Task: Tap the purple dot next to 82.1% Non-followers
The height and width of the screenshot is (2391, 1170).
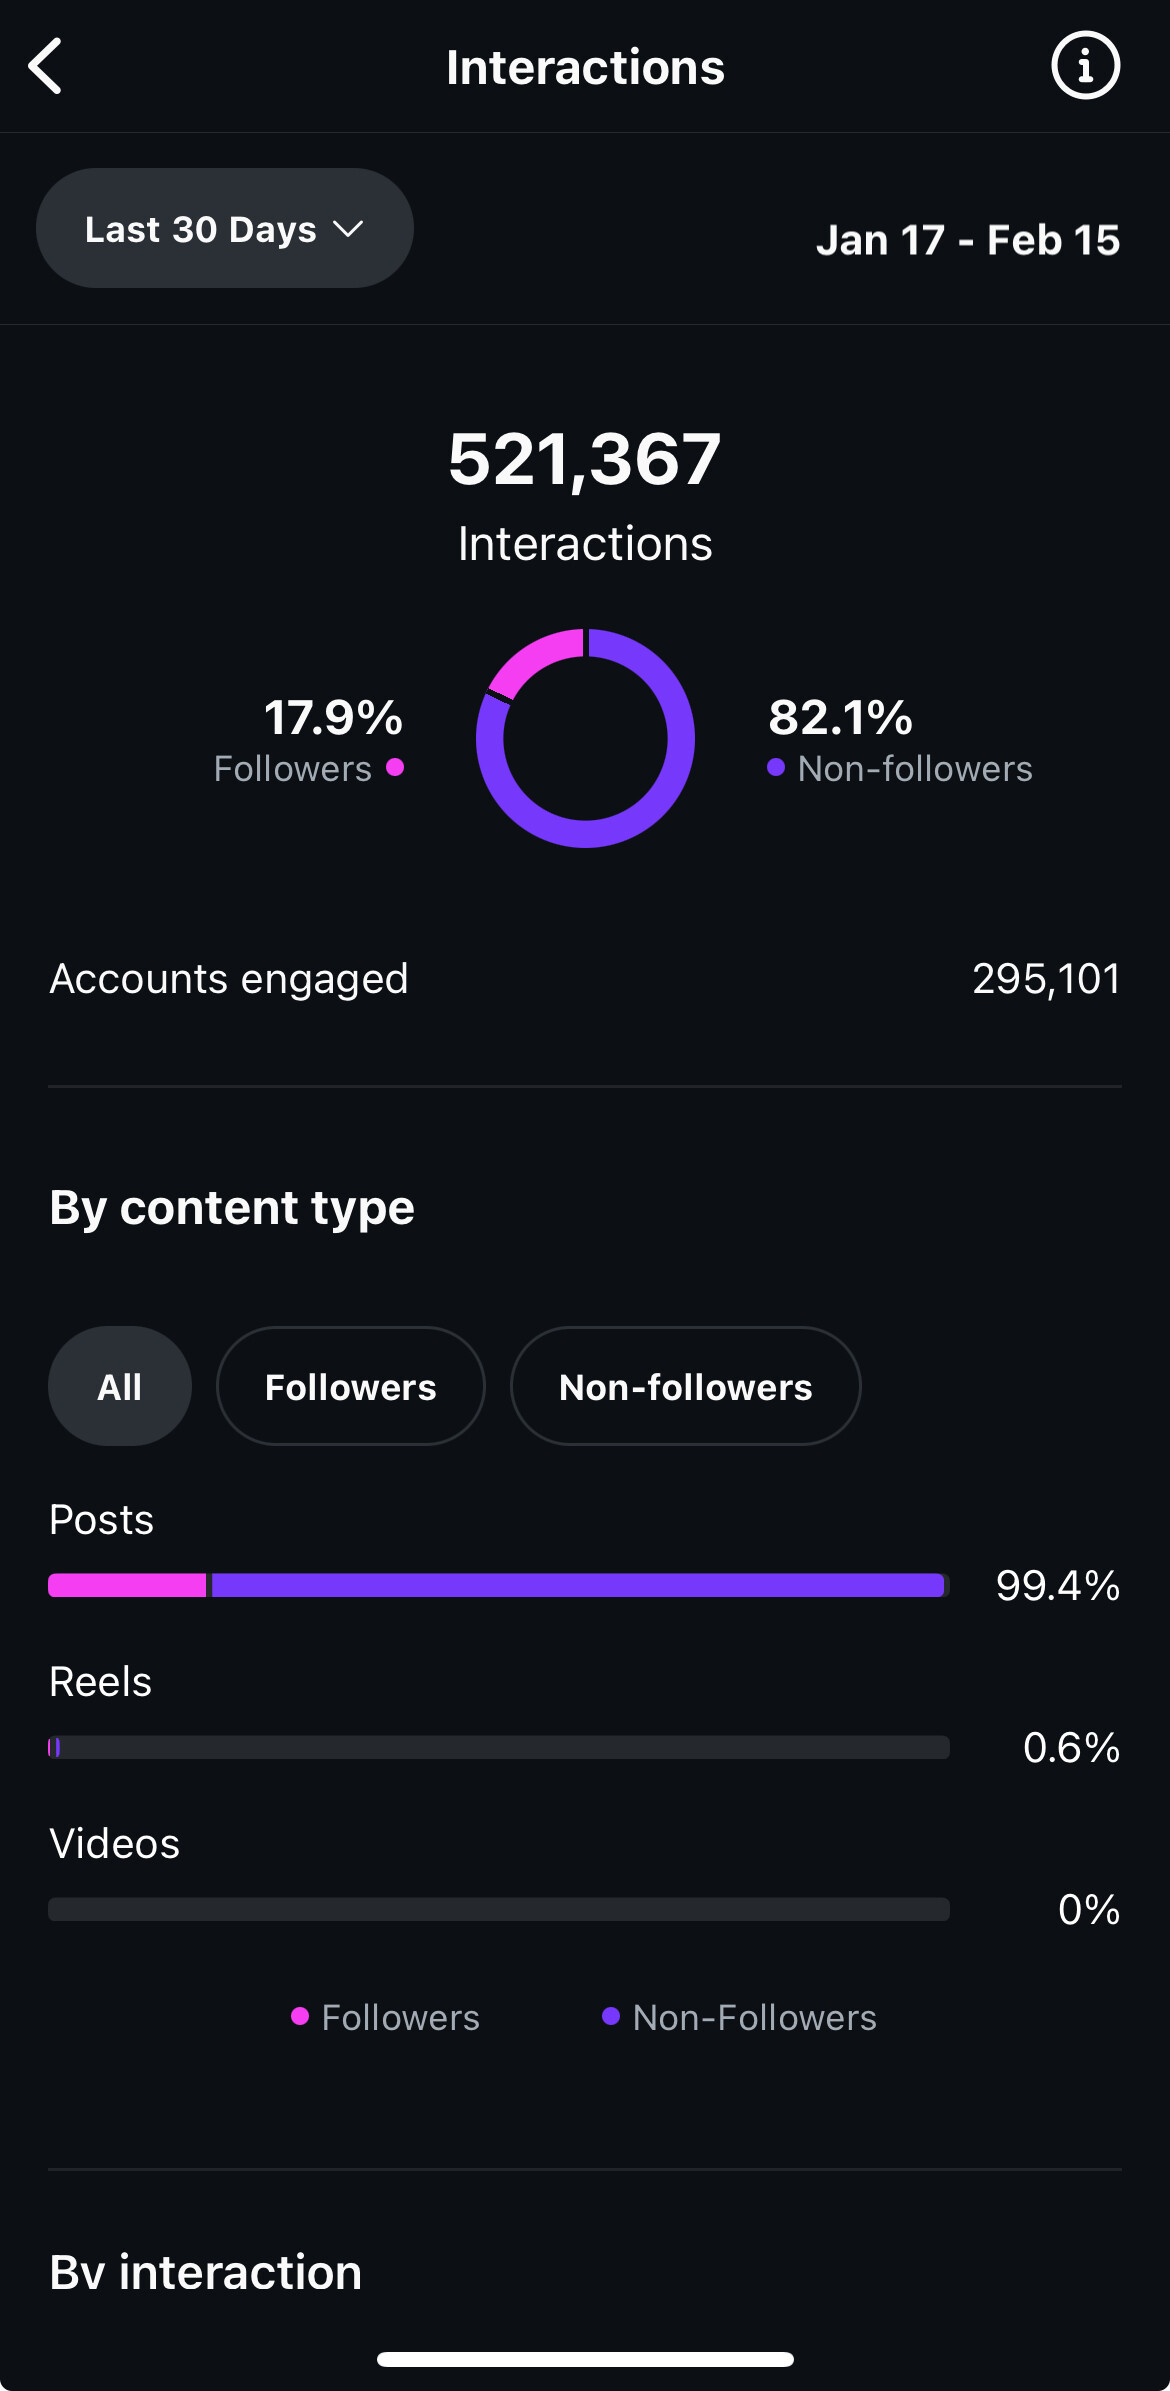Action: coord(776,767)
